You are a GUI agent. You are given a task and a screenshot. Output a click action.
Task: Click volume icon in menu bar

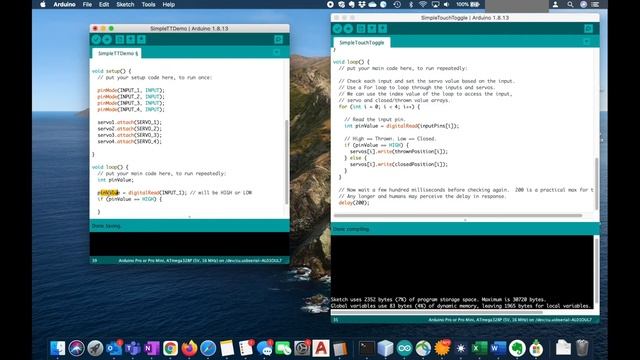click(447, 4)
